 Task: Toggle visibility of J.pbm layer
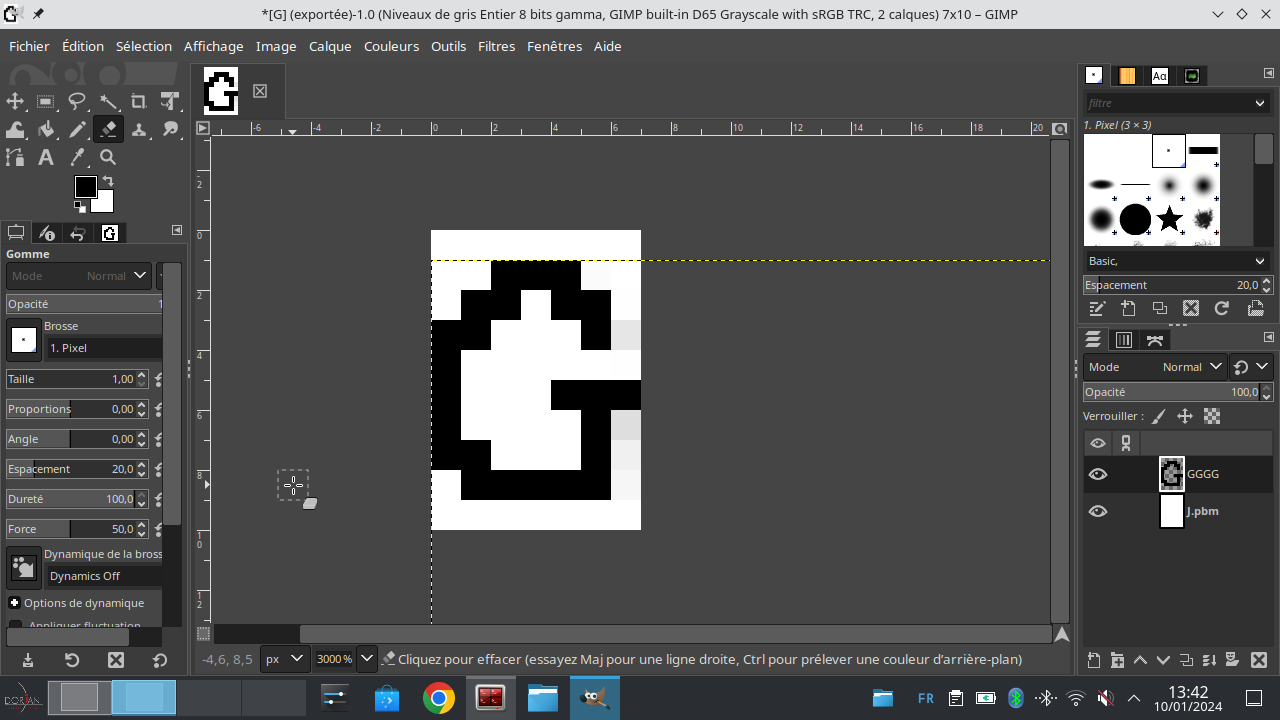(1098, 511)
